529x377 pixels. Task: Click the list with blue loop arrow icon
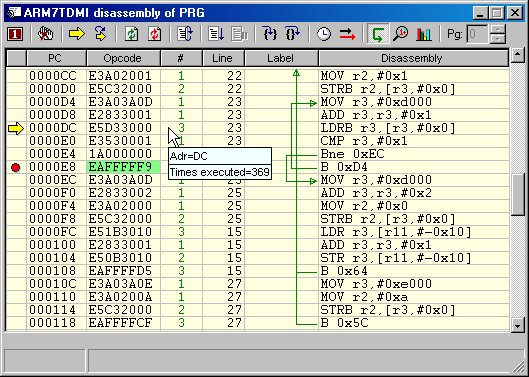coord(185,34)
